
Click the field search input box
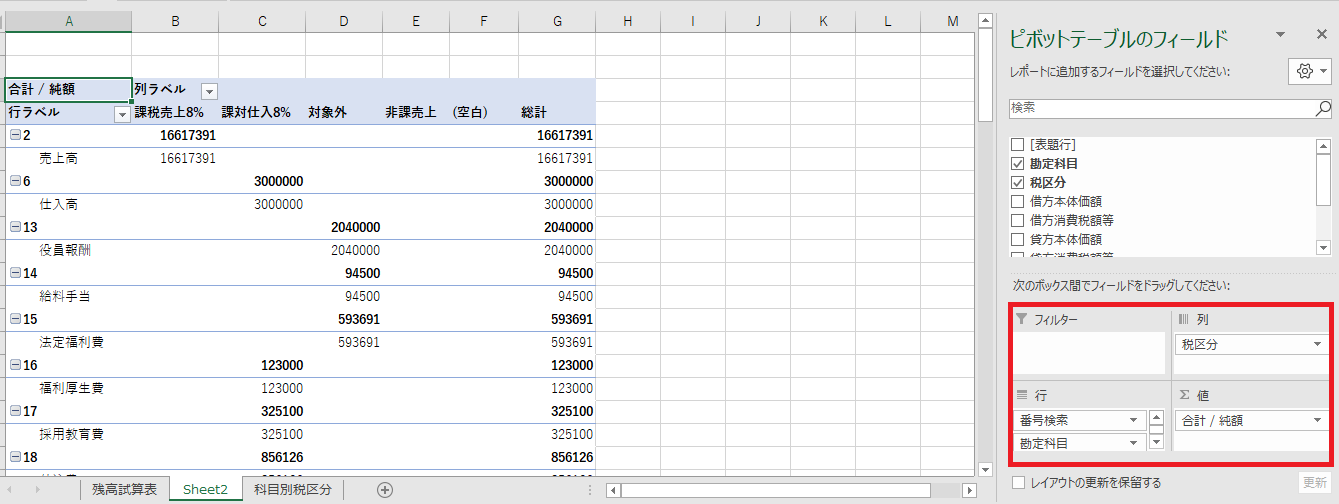[1158, 107]
